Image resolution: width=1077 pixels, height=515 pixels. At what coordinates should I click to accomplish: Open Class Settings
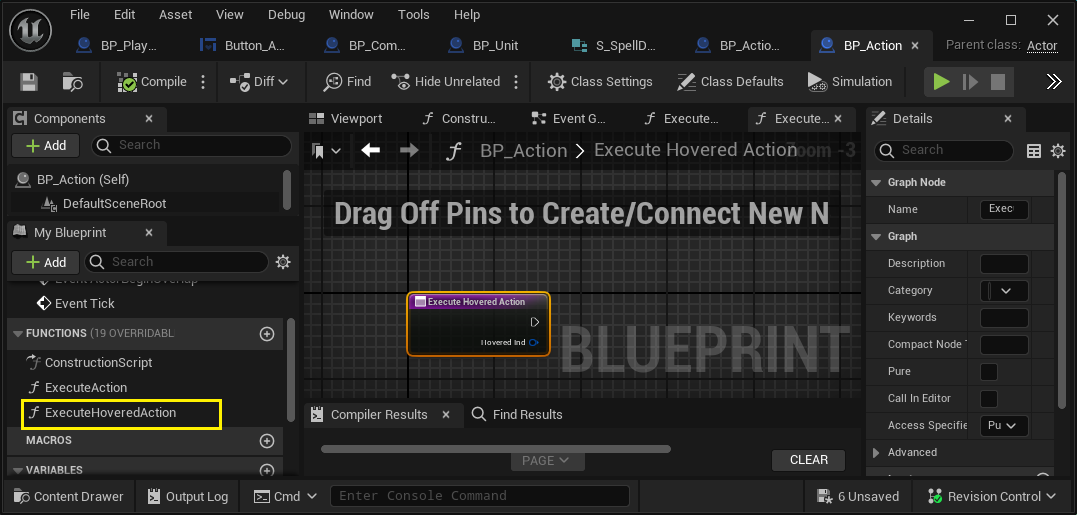pyautogui.click(x=600, y=82)
